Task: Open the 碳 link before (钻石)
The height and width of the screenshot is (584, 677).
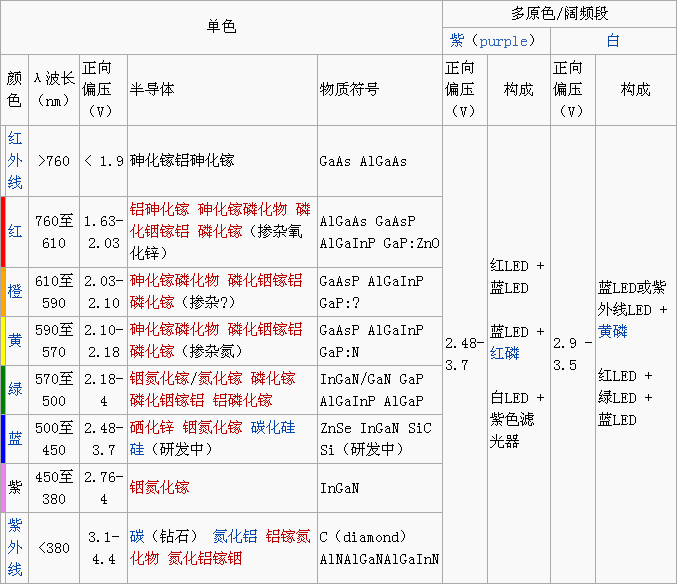Action: [x=137, y=537]
